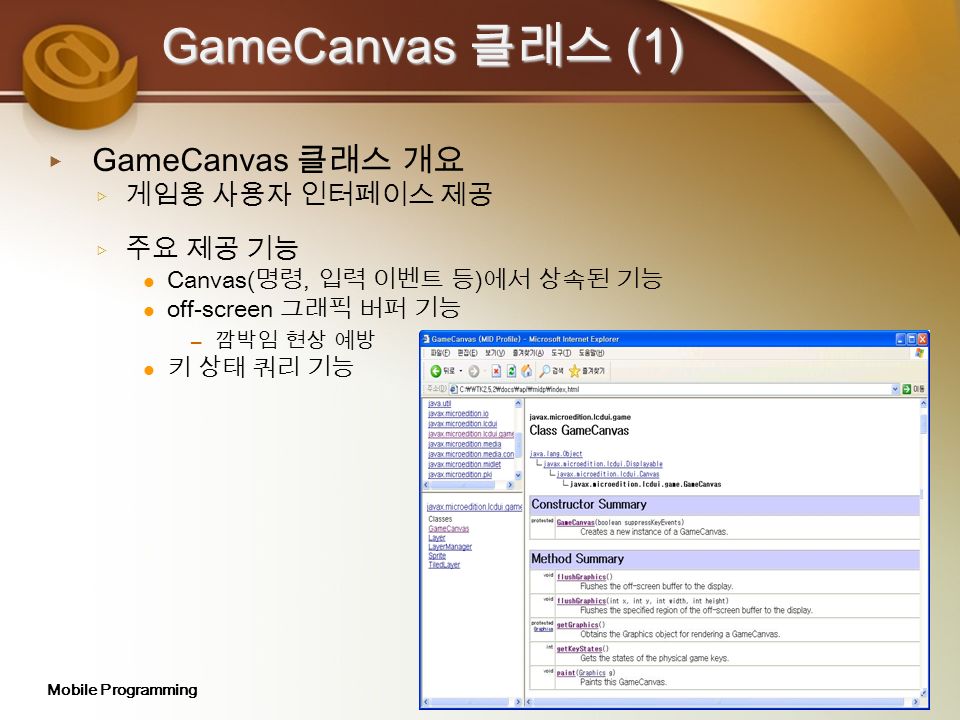Follow the javax.microedition.lcdui.Canvas link

[608, 474]
